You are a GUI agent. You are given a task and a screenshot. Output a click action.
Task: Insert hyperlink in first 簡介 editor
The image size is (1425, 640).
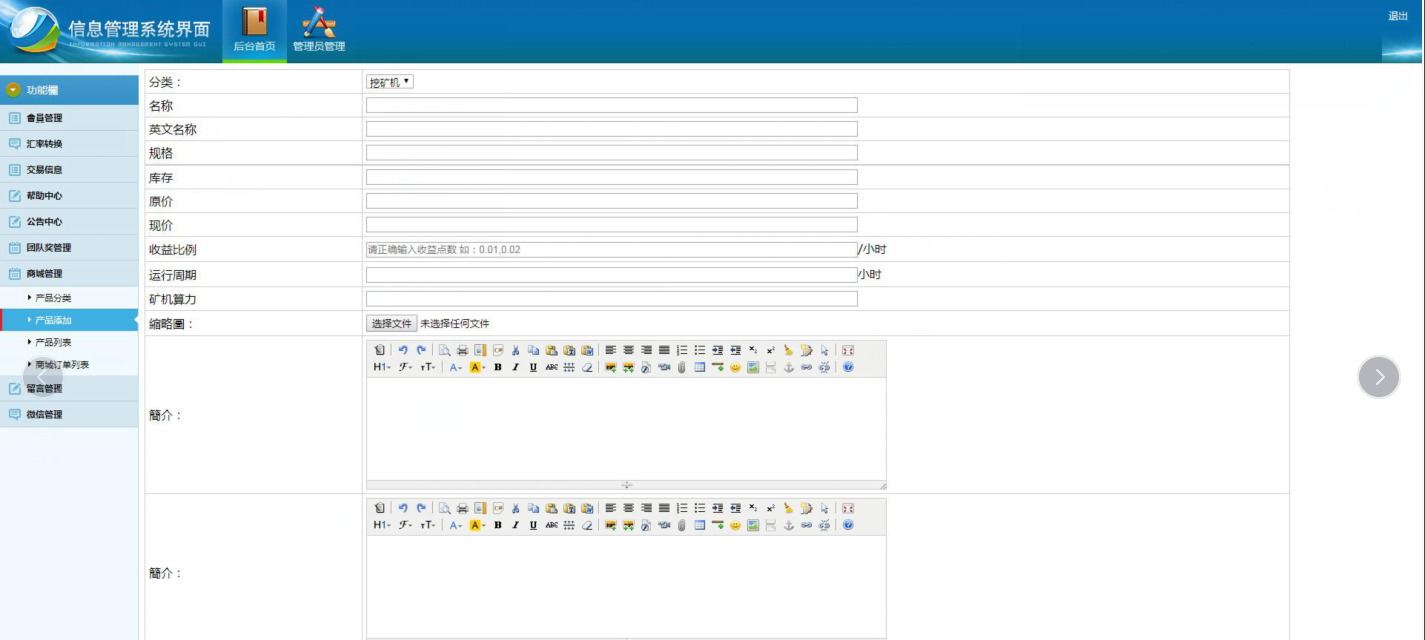806,367
